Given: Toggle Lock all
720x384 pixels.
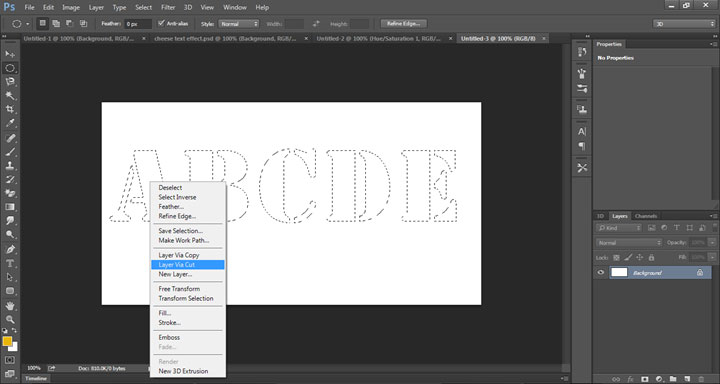Looking at the screenshot, I should [x=651, y=258].
